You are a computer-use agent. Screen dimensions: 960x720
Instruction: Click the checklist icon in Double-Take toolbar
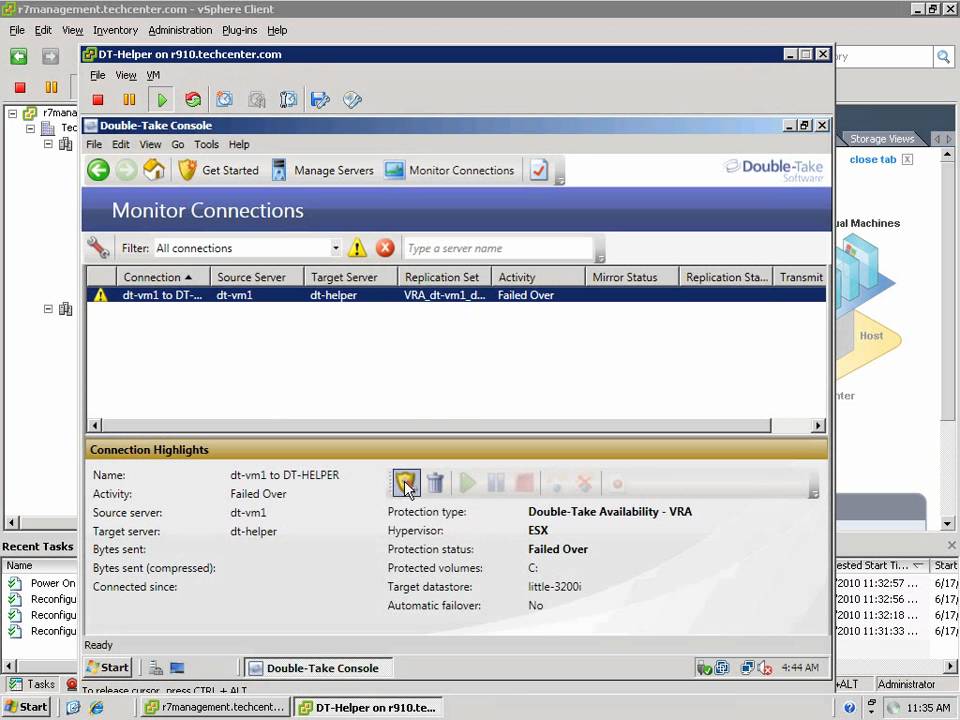coord(539,170)
